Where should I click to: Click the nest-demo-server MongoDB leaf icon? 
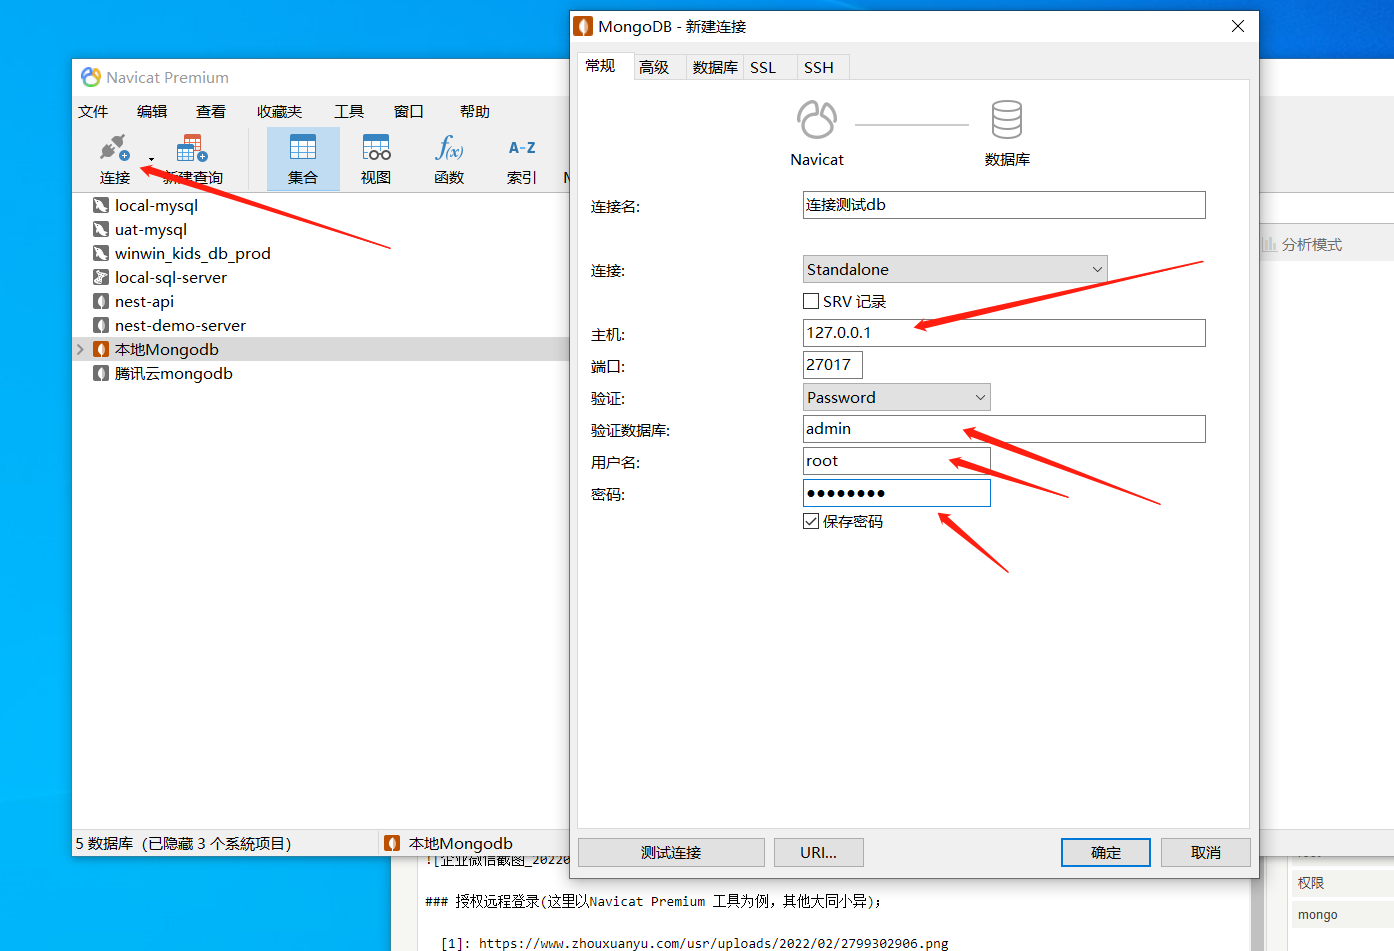(x=101, y=325)
